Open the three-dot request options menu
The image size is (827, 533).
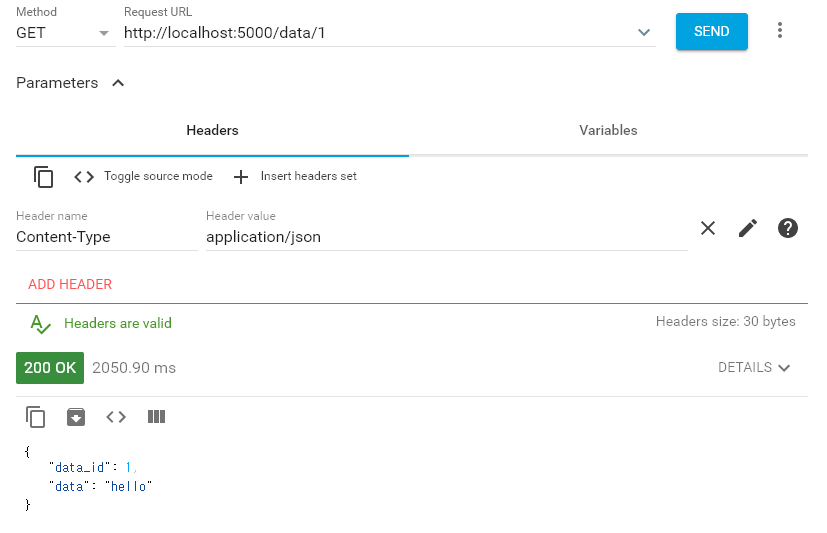780,30
